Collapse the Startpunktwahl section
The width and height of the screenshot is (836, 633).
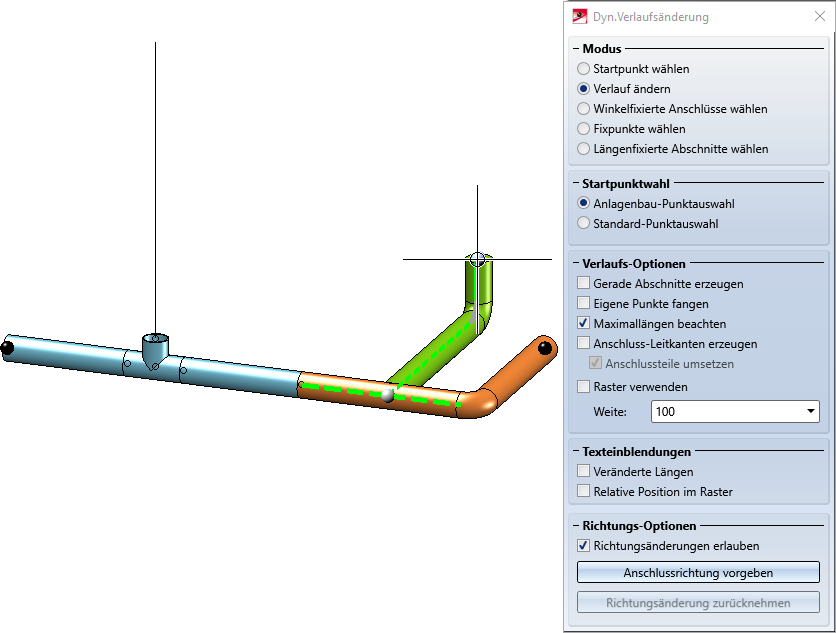576,183
